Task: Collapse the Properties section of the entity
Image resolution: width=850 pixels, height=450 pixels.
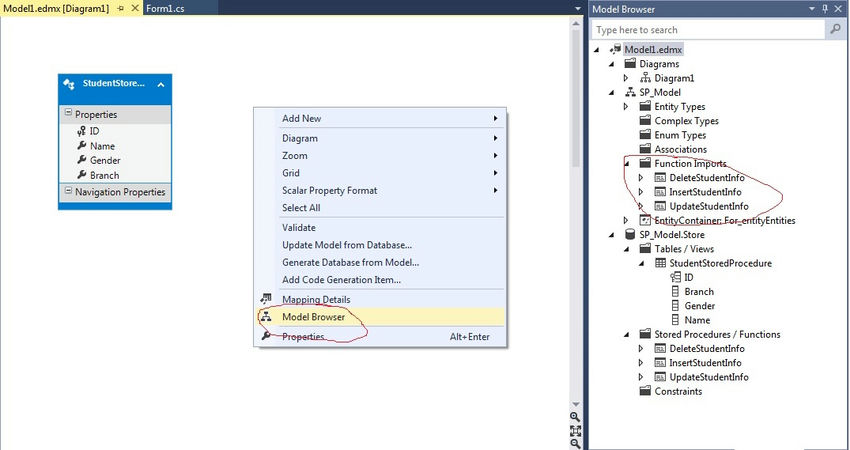Action: [68, 113]
